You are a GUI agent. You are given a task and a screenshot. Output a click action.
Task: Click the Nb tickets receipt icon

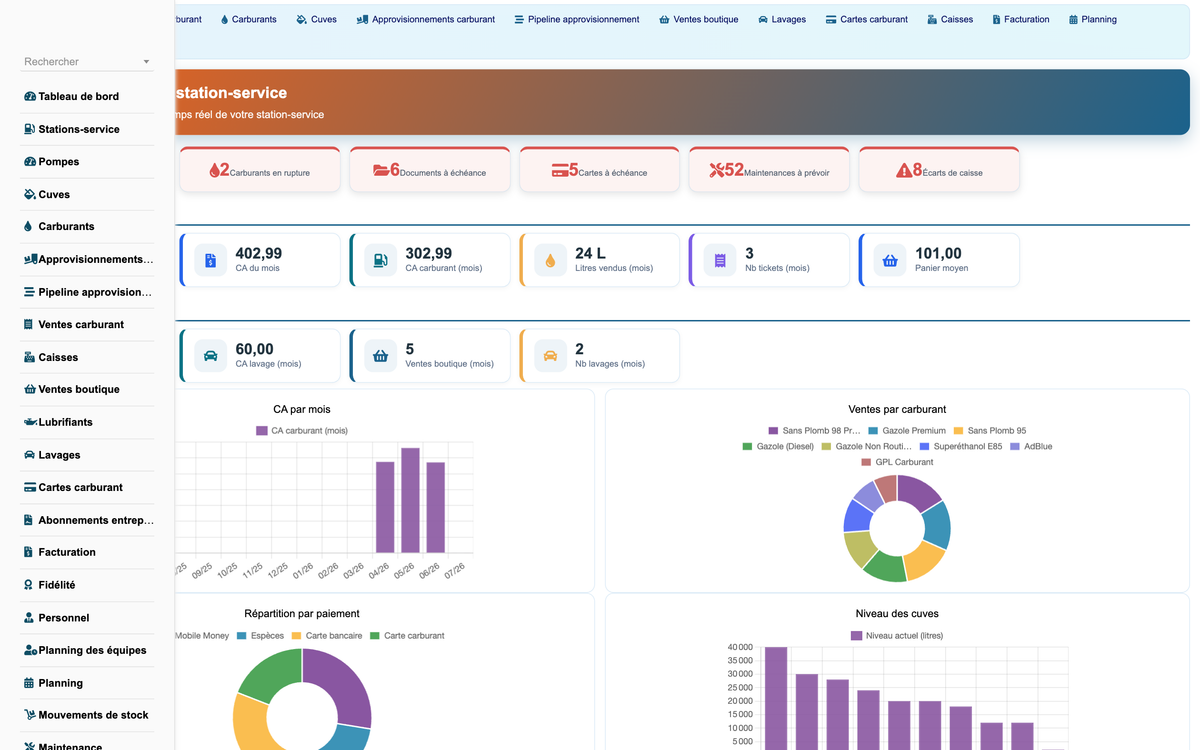tap(720, 260)
